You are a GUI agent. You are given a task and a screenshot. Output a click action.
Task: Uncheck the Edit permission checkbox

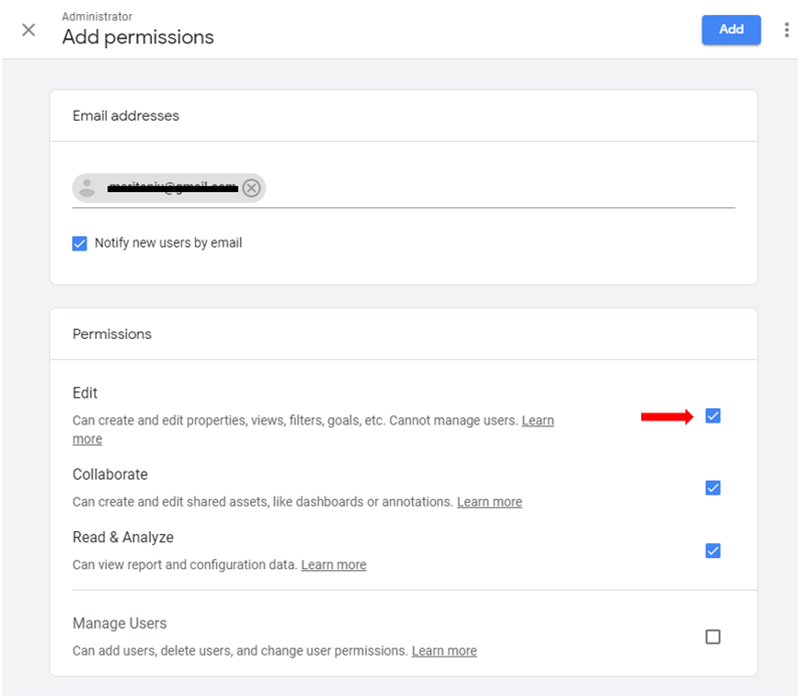713,416
